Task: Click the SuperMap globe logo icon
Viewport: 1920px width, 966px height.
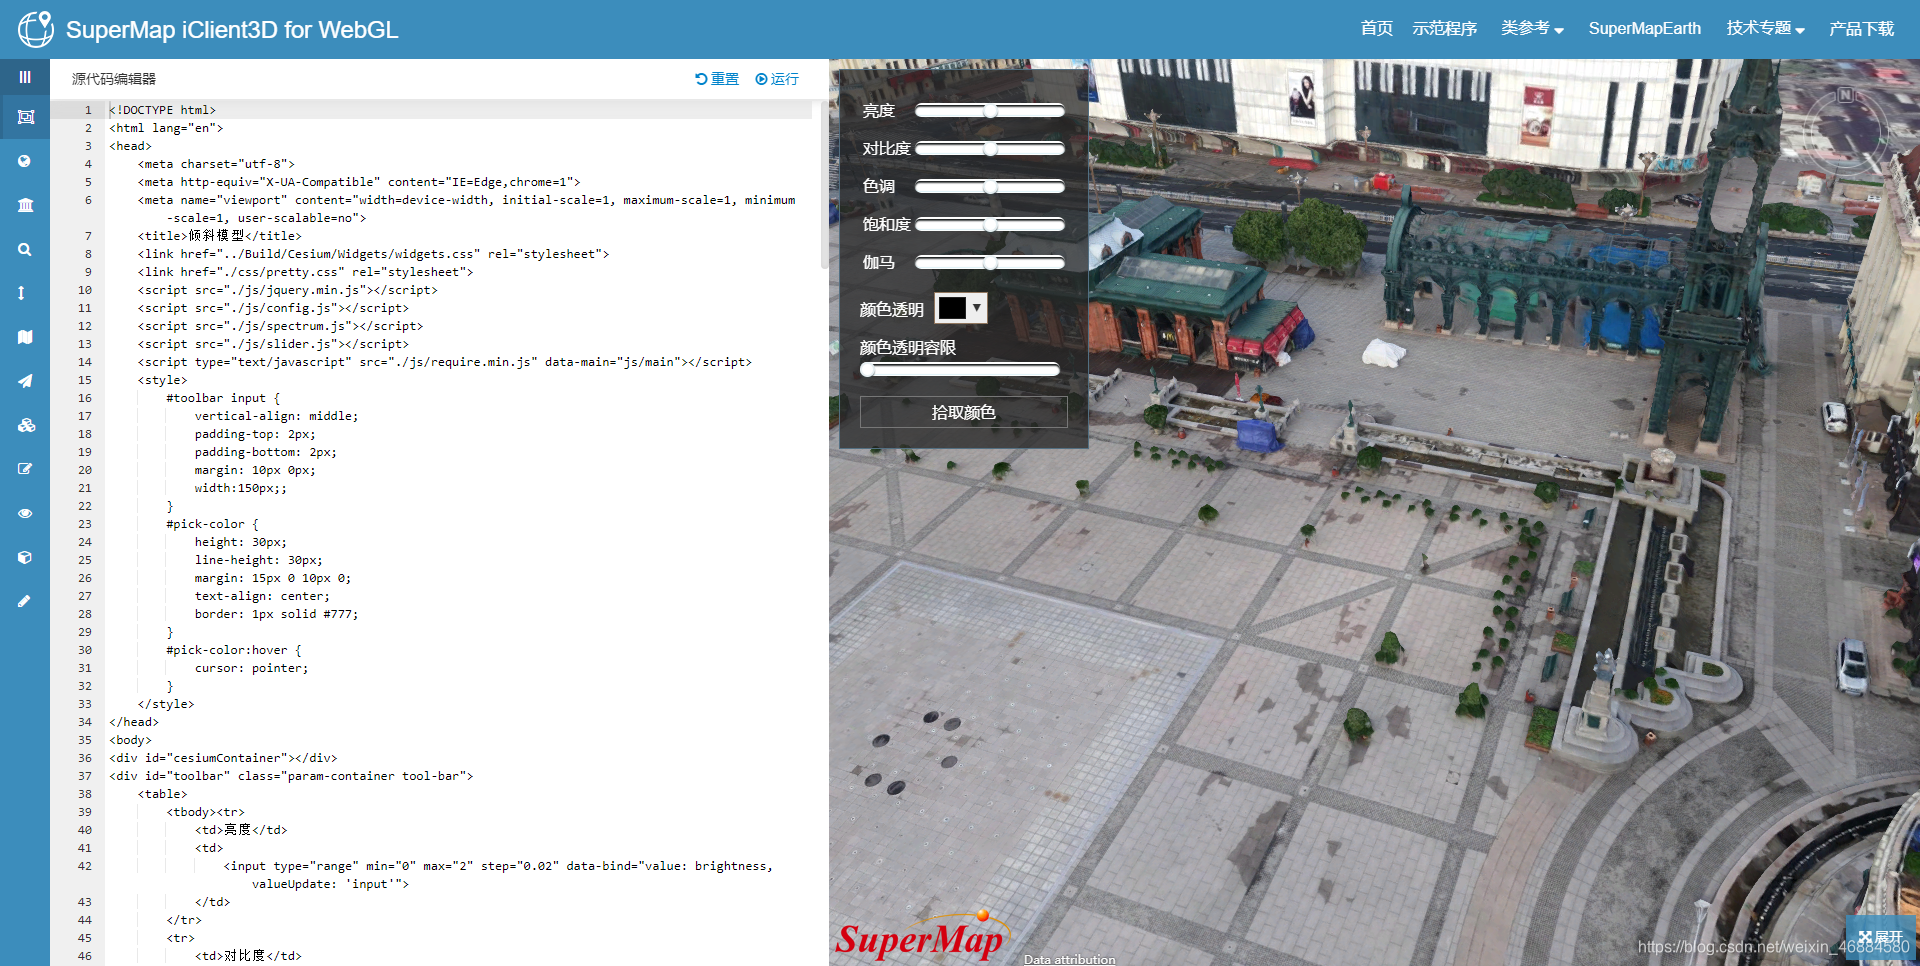Action: (x=36, y=29)
